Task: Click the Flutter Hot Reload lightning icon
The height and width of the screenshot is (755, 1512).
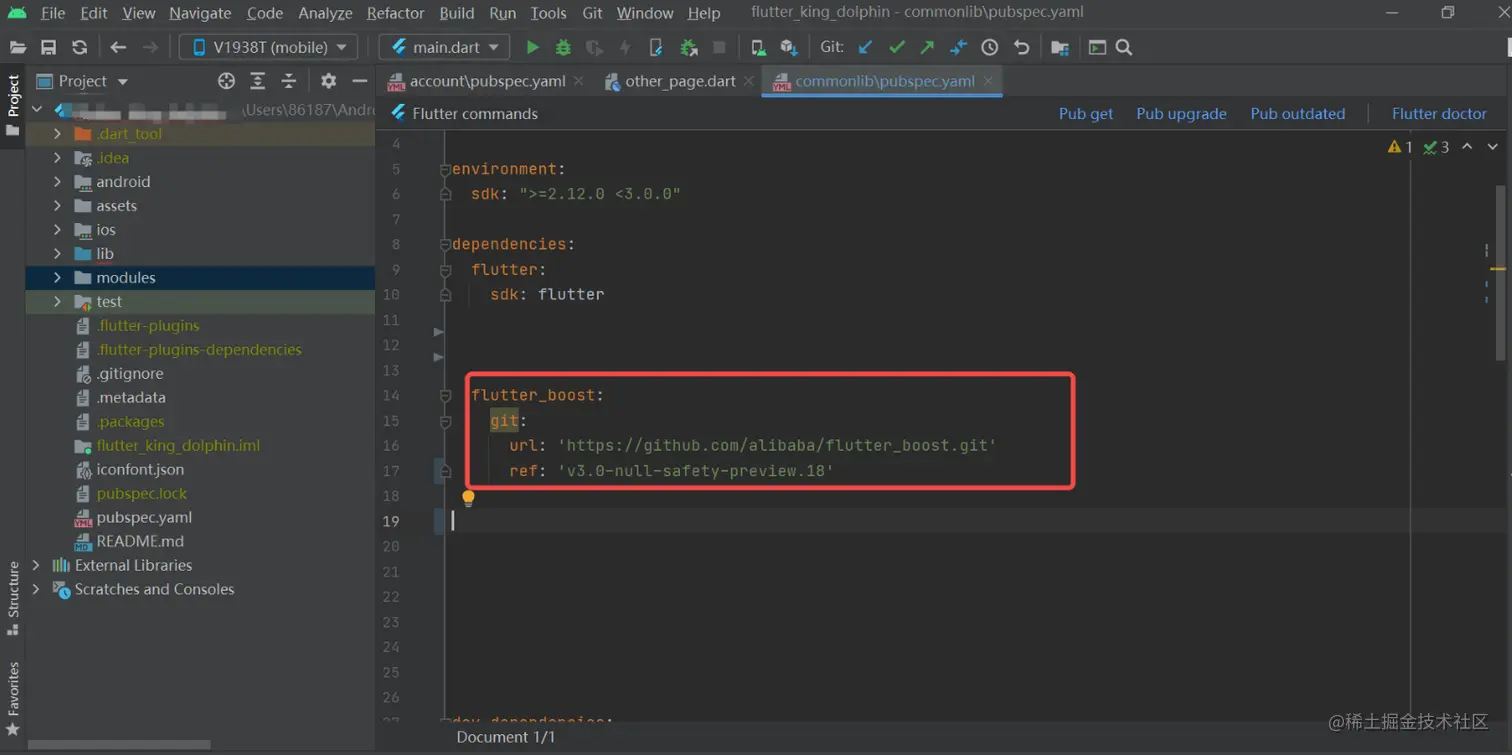Action: coord(625,47)
